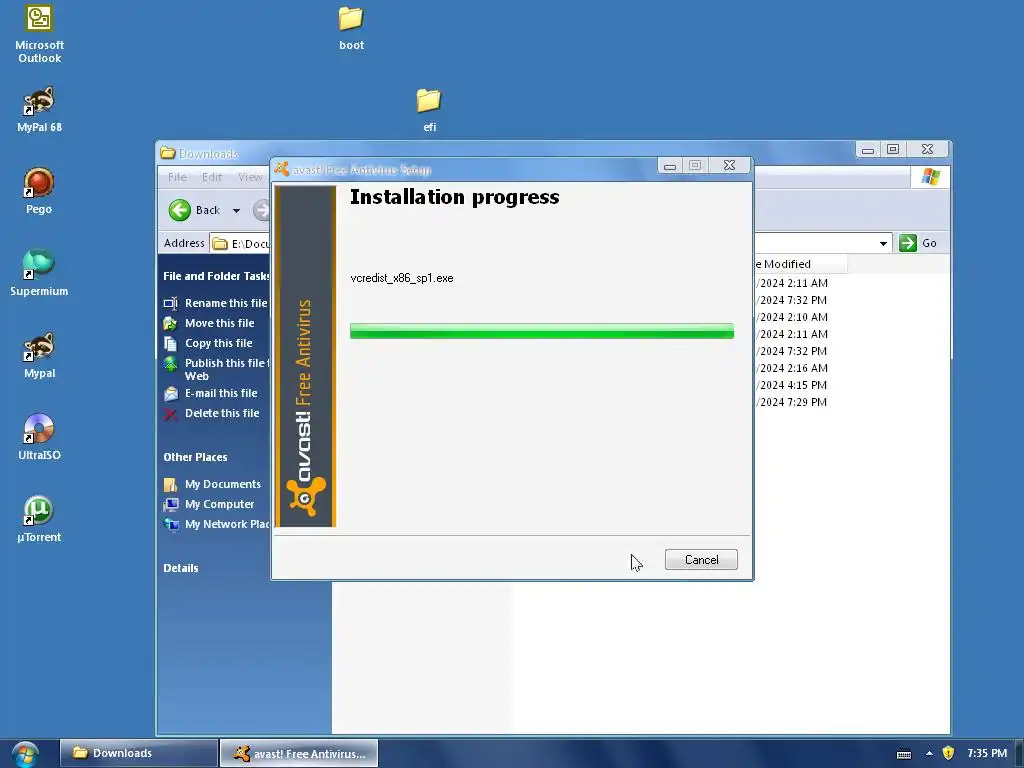Click the 7:35 PM taskbar clock
The height and width of the screenshot is (768, 1024).
pos(987,753)
